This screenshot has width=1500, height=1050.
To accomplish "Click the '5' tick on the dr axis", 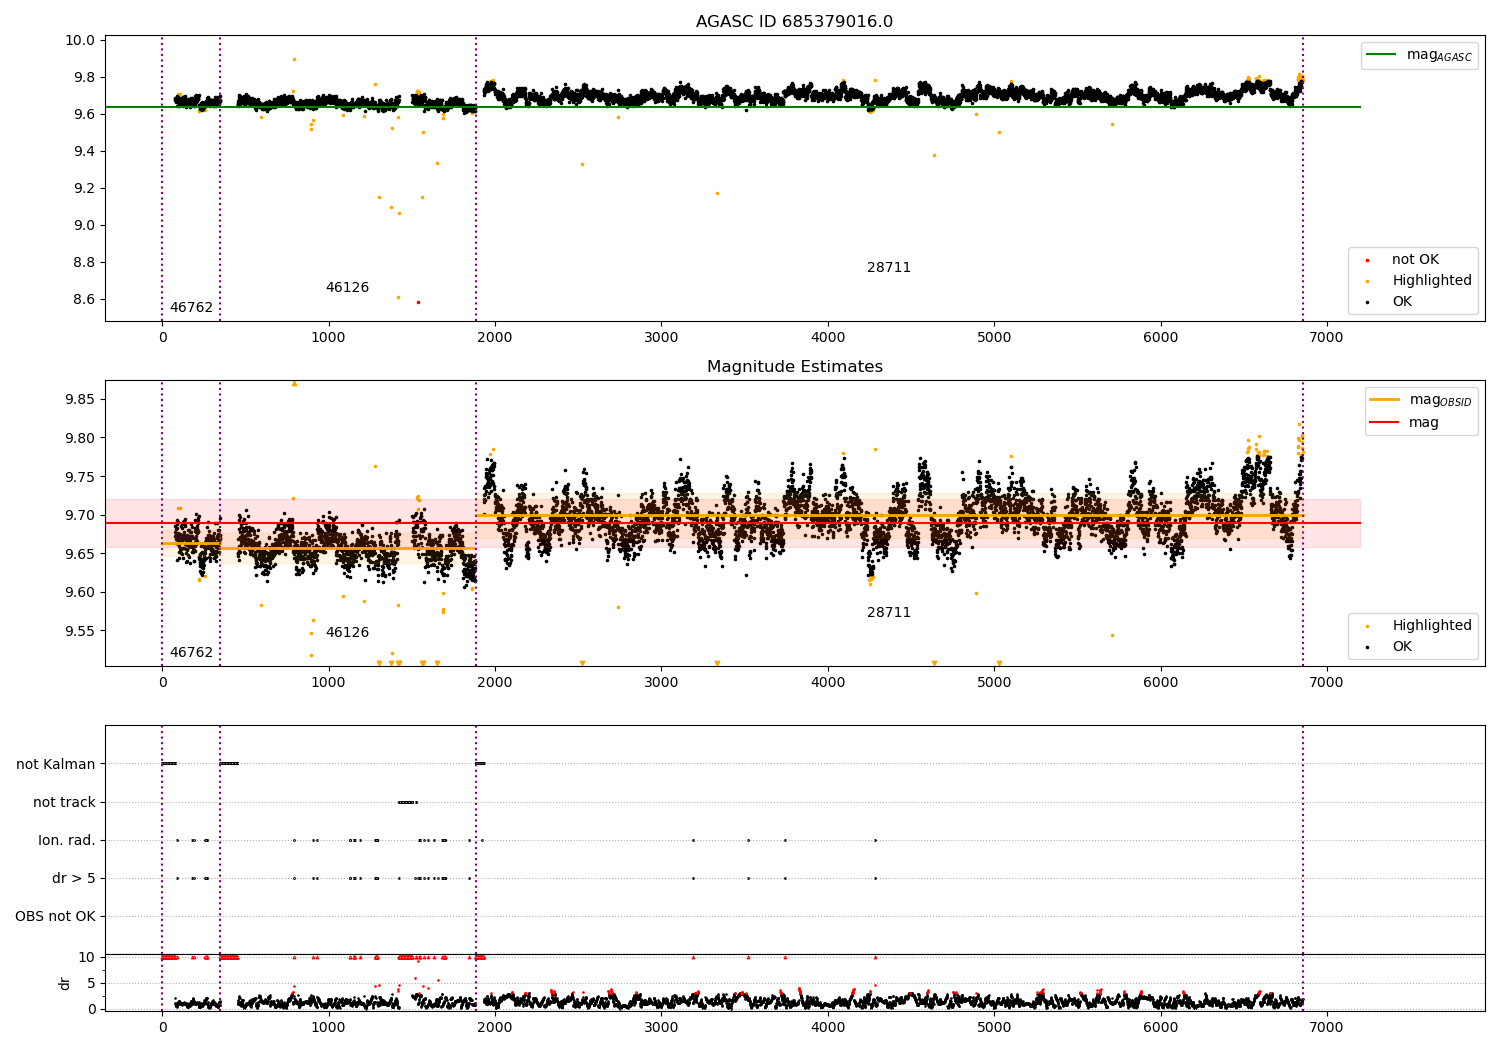I will pyautogui.click(x=91, y=983).
